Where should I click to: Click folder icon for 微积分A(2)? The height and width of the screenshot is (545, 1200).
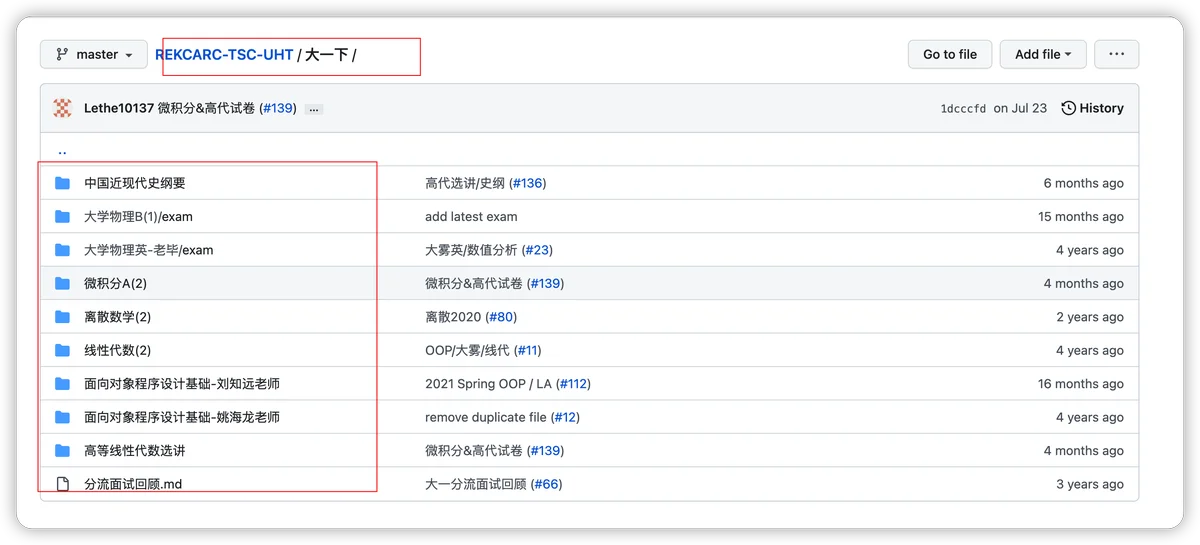pos(63,283)
